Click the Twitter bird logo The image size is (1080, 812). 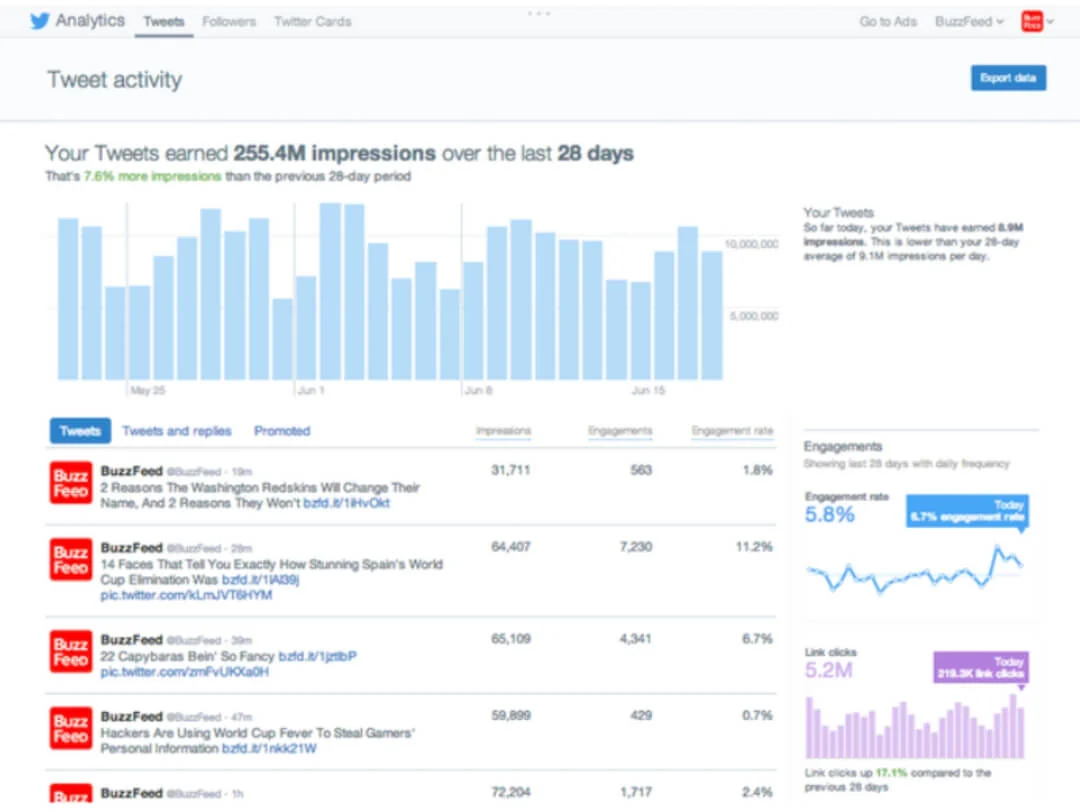(40, 21)
